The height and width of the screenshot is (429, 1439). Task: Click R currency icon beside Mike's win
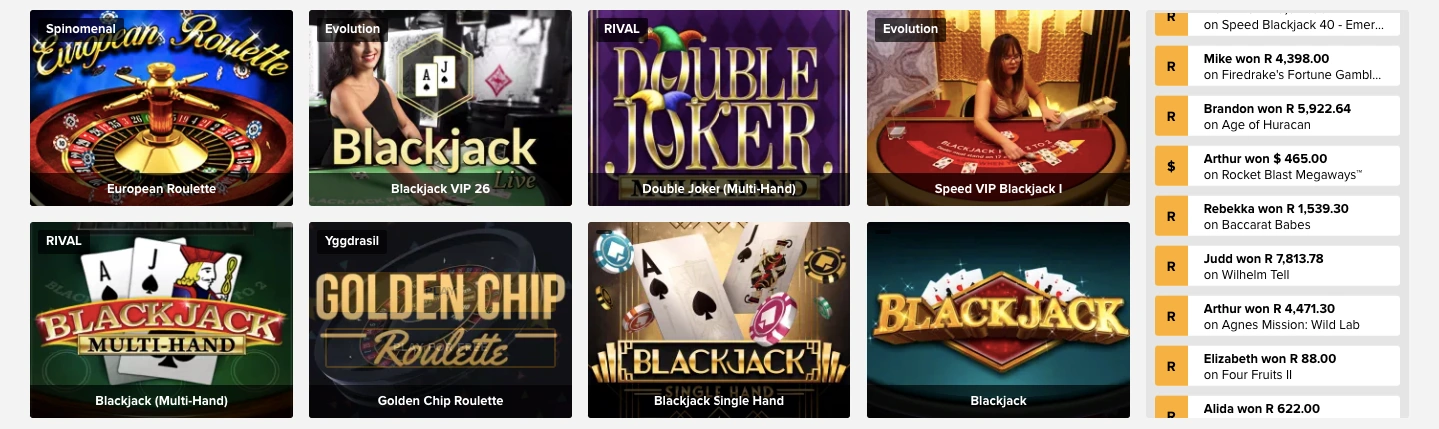(1171, 66)
